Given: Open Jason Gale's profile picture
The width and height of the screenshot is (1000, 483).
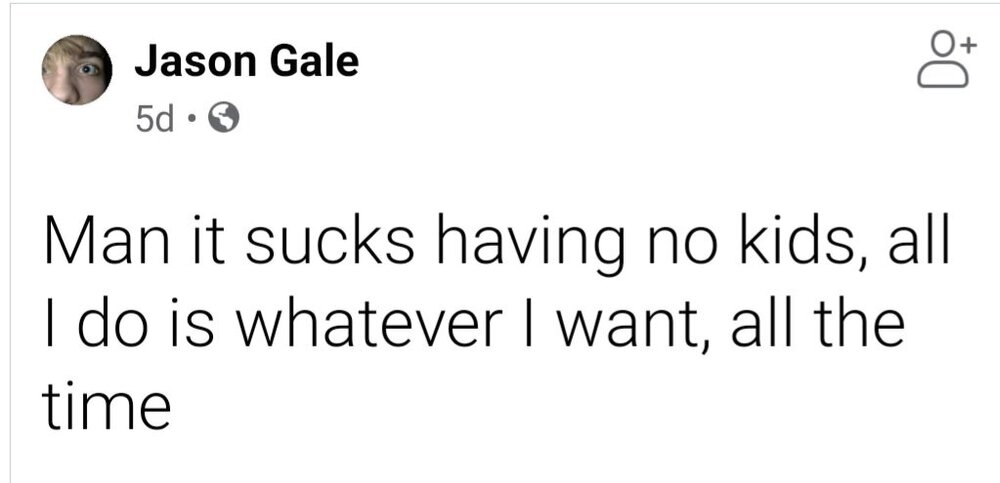Looking at the screenshot, I should click(76, 70).
